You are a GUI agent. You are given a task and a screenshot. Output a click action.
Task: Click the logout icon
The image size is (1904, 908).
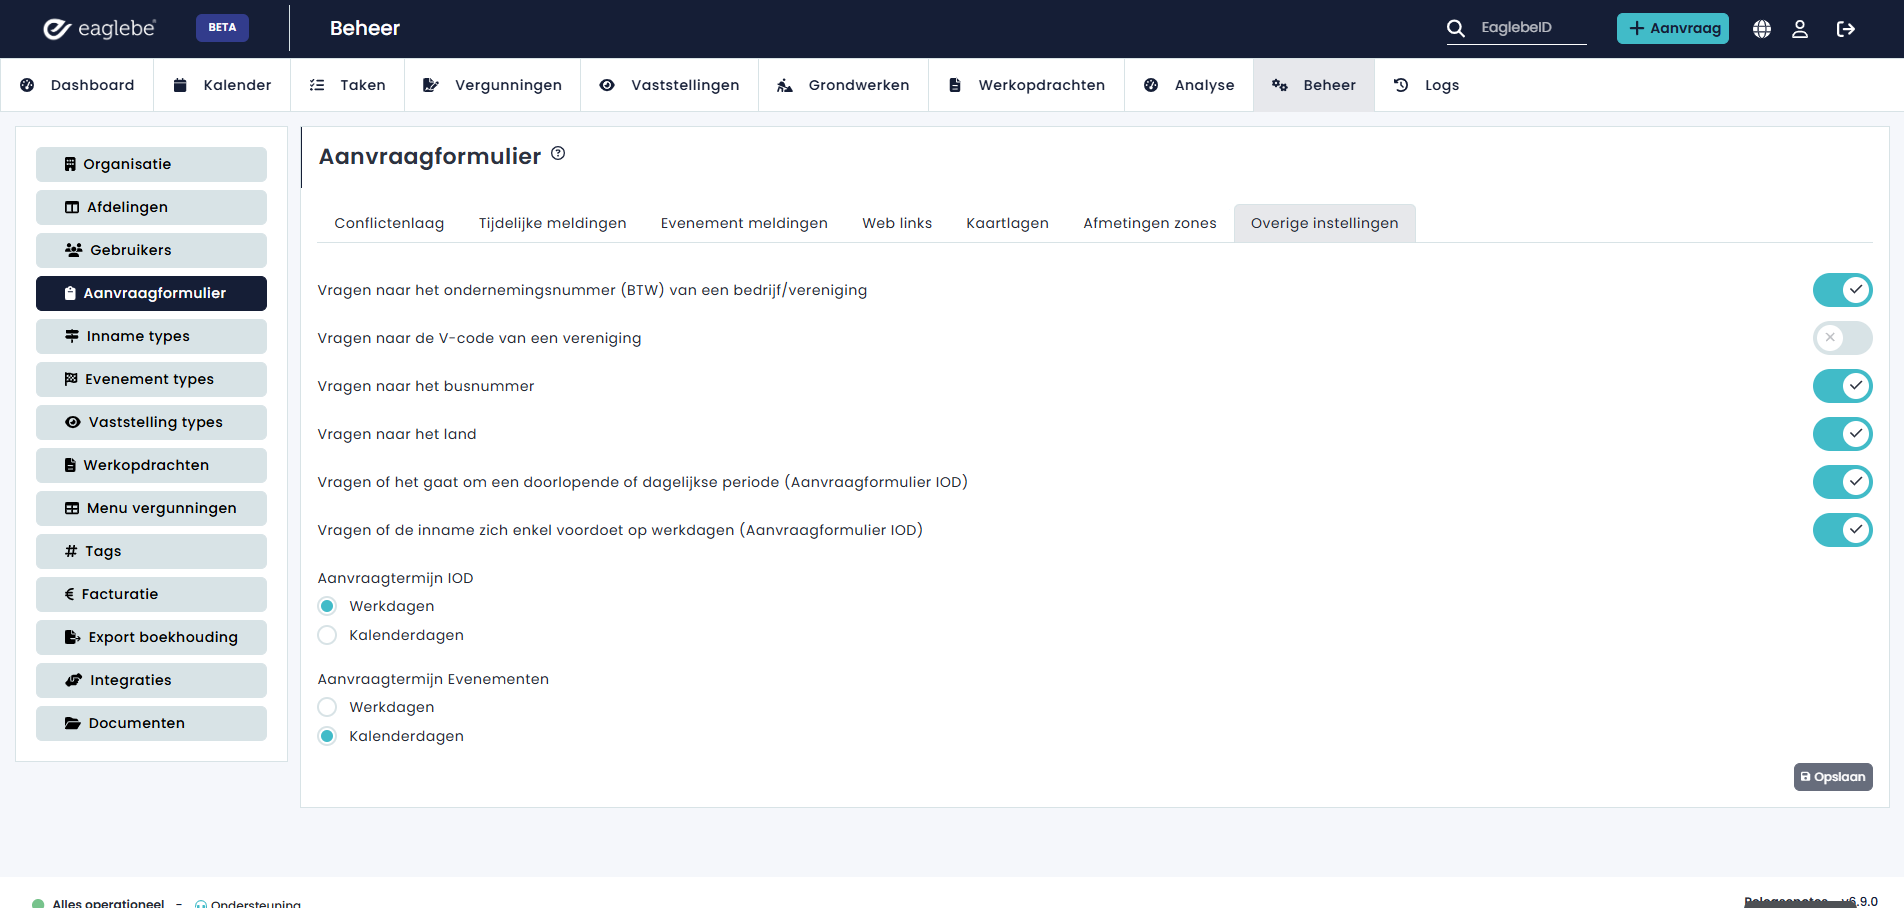coord(1846,29)
